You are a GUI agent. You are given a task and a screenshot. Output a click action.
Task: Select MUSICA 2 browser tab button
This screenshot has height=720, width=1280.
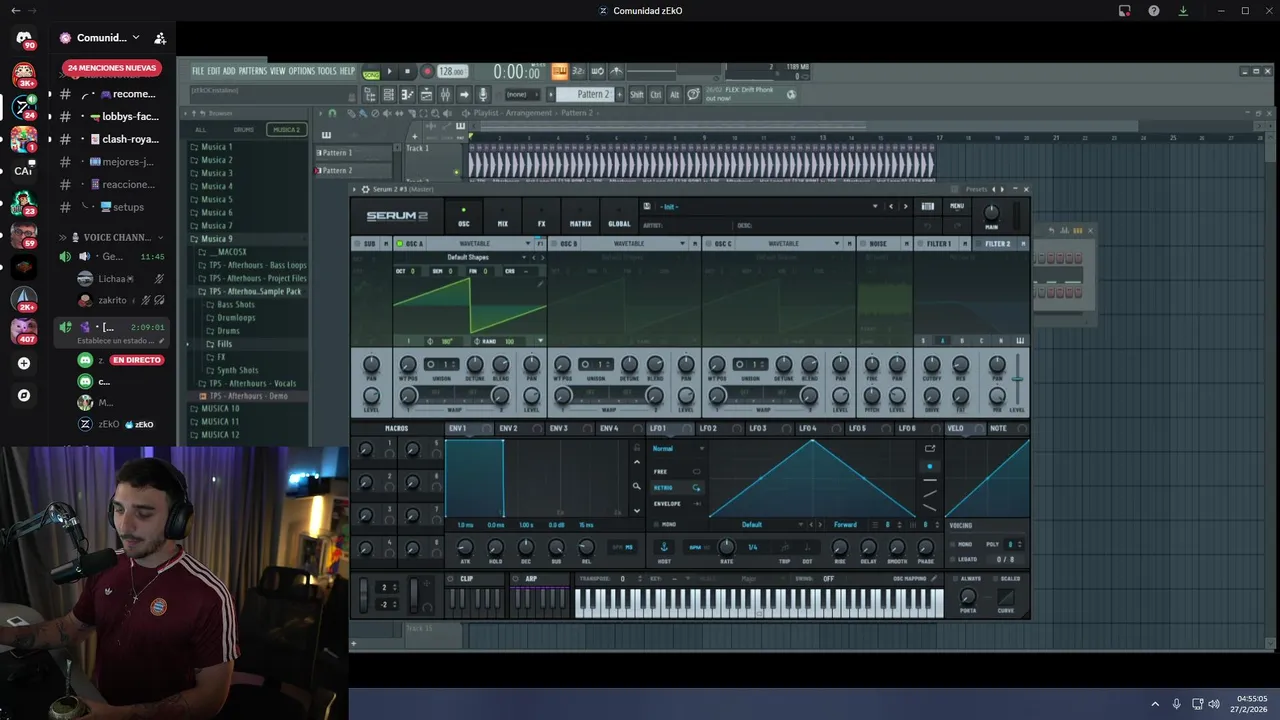[x=287, y=130]
